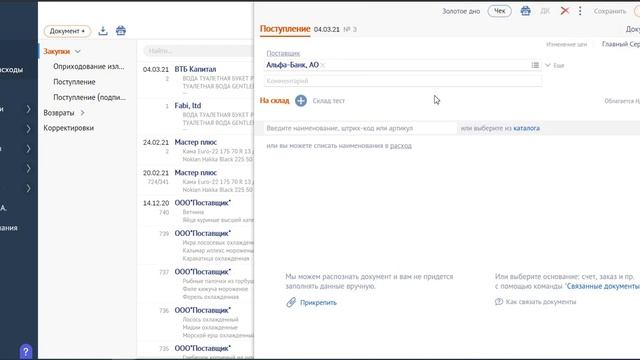Click the Комментарий input field
This screenshot has width=640, height=360.
coord(403,81)
